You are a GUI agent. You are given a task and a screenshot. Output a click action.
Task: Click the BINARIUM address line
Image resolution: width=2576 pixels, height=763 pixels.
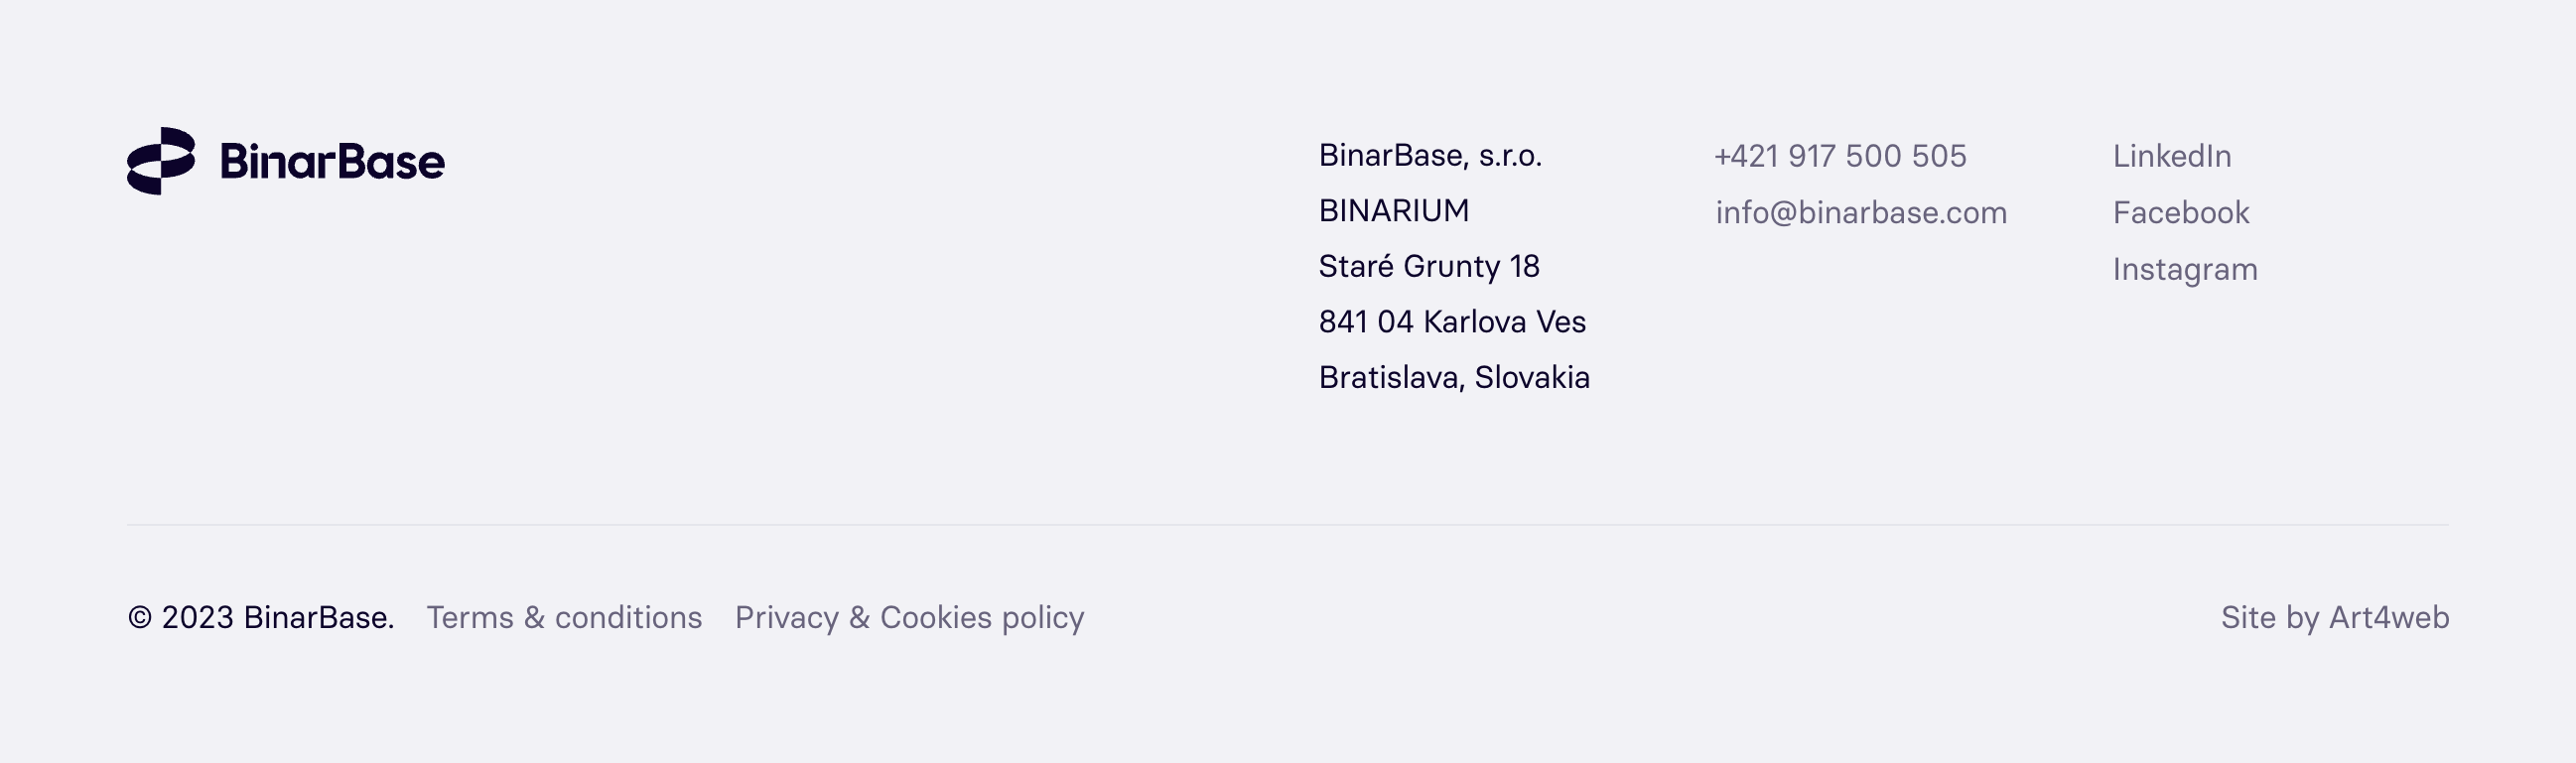click(x=1393, y=211)
